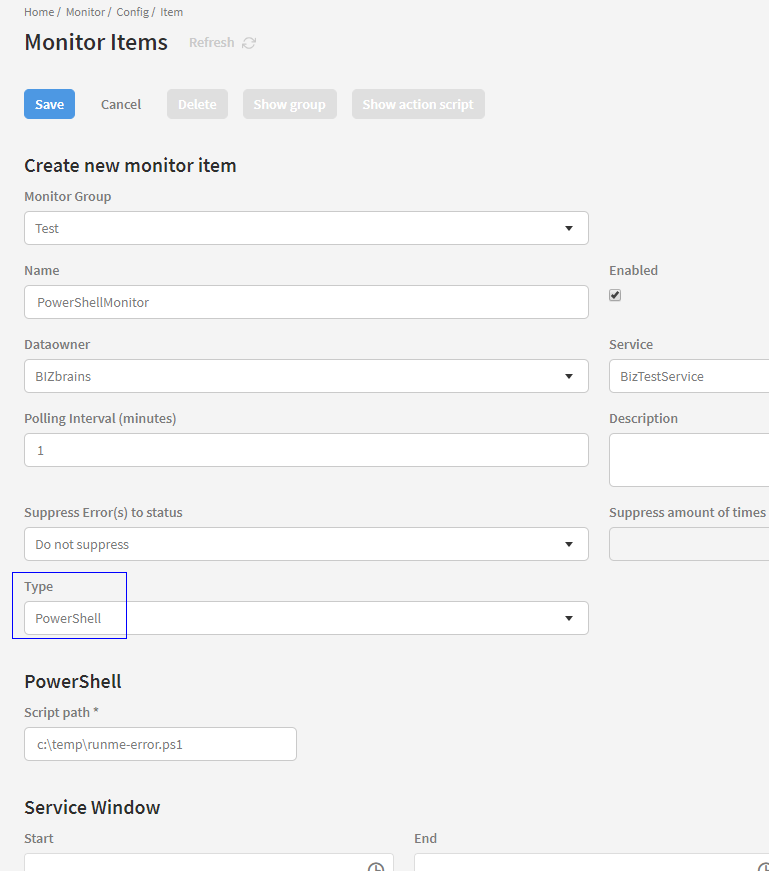This screenshot has height=871, width=769.
Task: Click into the Name input field
Action: (x=306, y=302)
